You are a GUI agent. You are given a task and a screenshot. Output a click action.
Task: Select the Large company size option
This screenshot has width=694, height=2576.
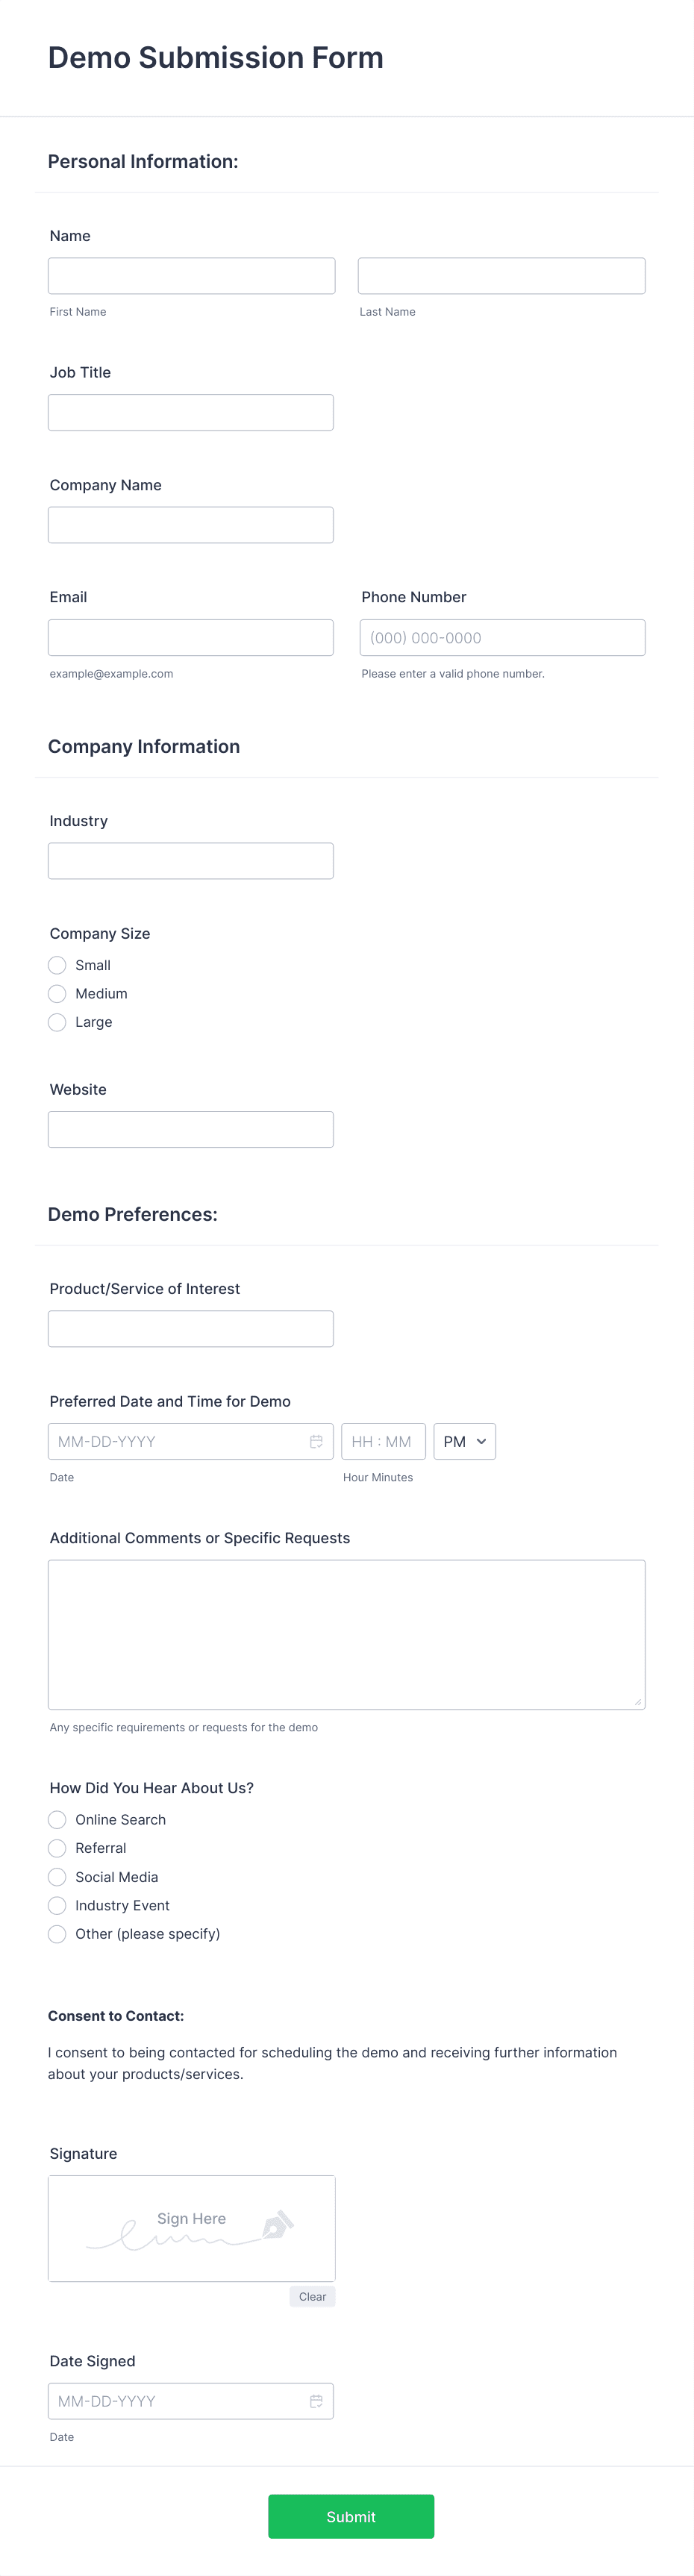(57, 1022)
